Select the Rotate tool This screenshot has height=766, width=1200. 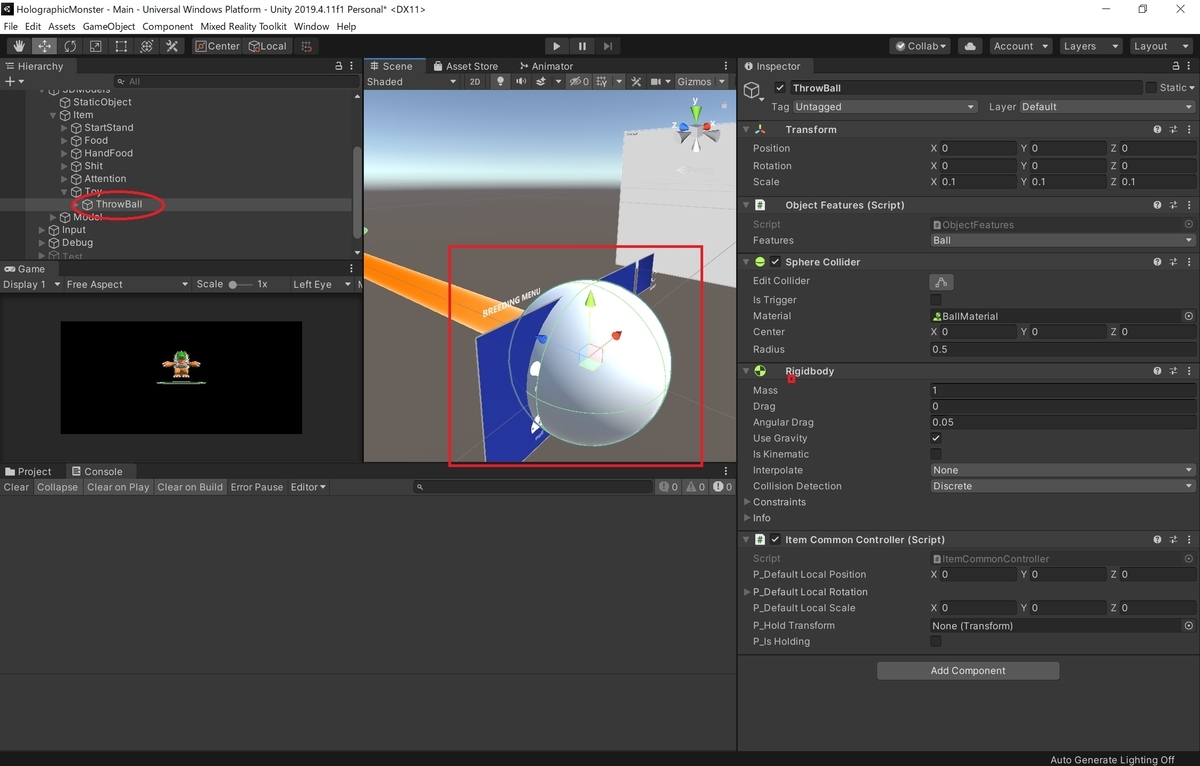[x=70, y=46]
